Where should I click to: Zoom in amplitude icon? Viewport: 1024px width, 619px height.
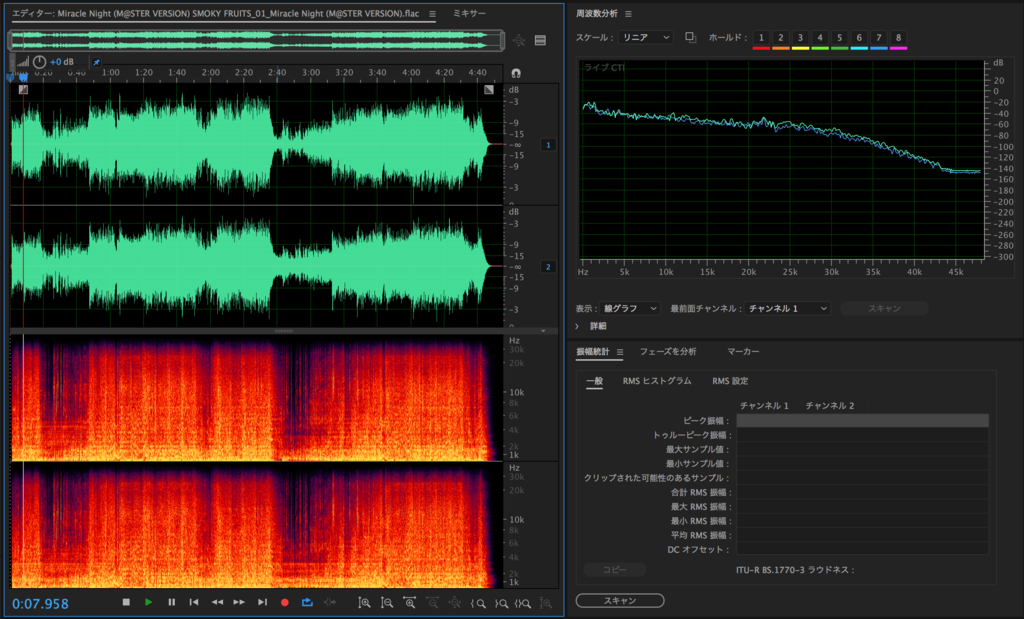point(364,603)
